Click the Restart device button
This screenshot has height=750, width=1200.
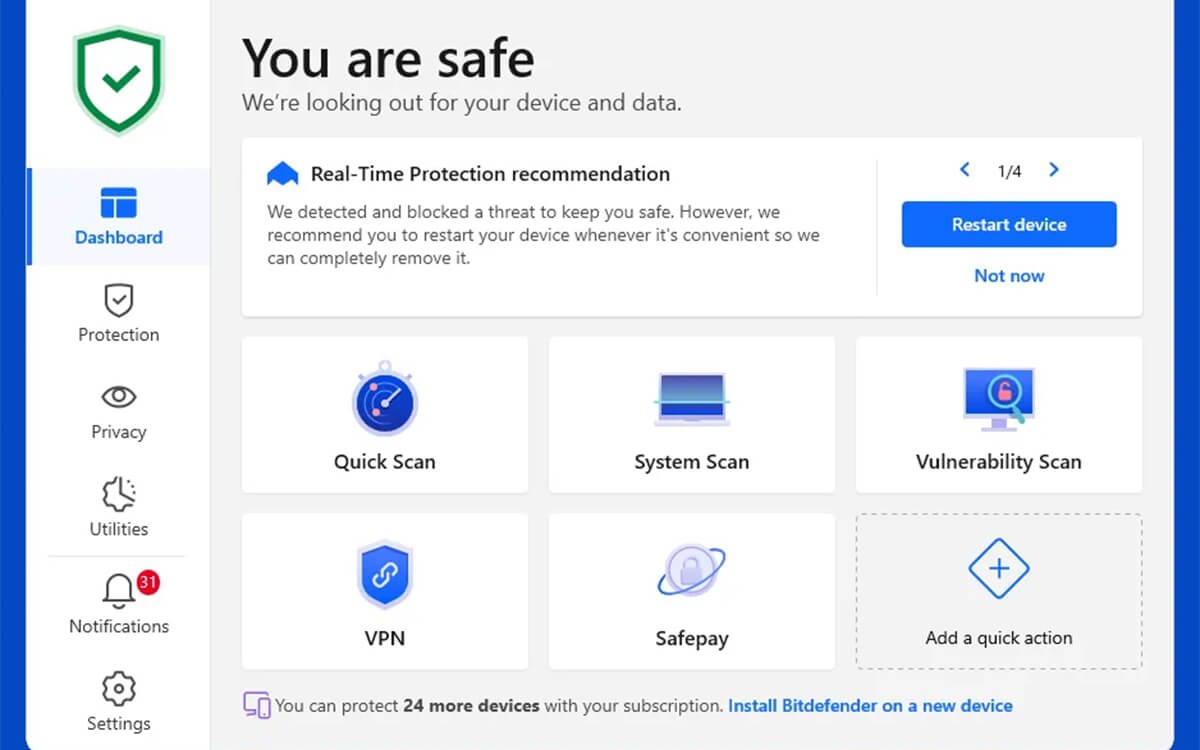pyautogui.click(x=1008, y=225)
